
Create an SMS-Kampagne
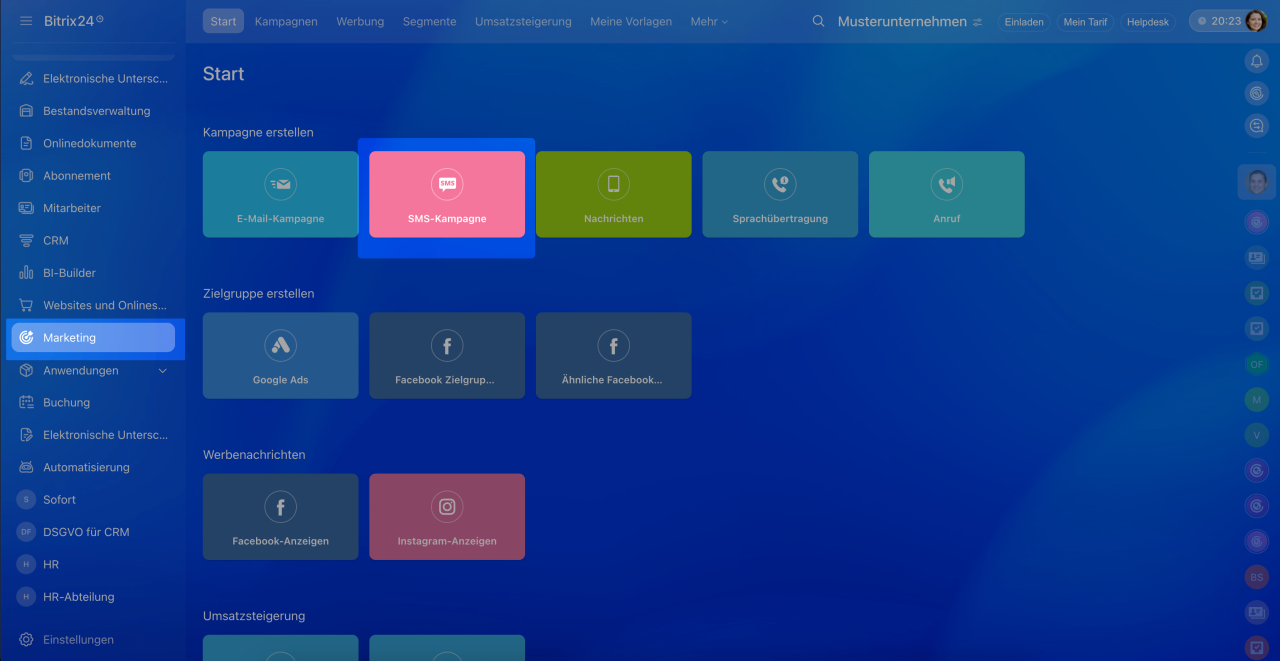click(x=447, y=194)
